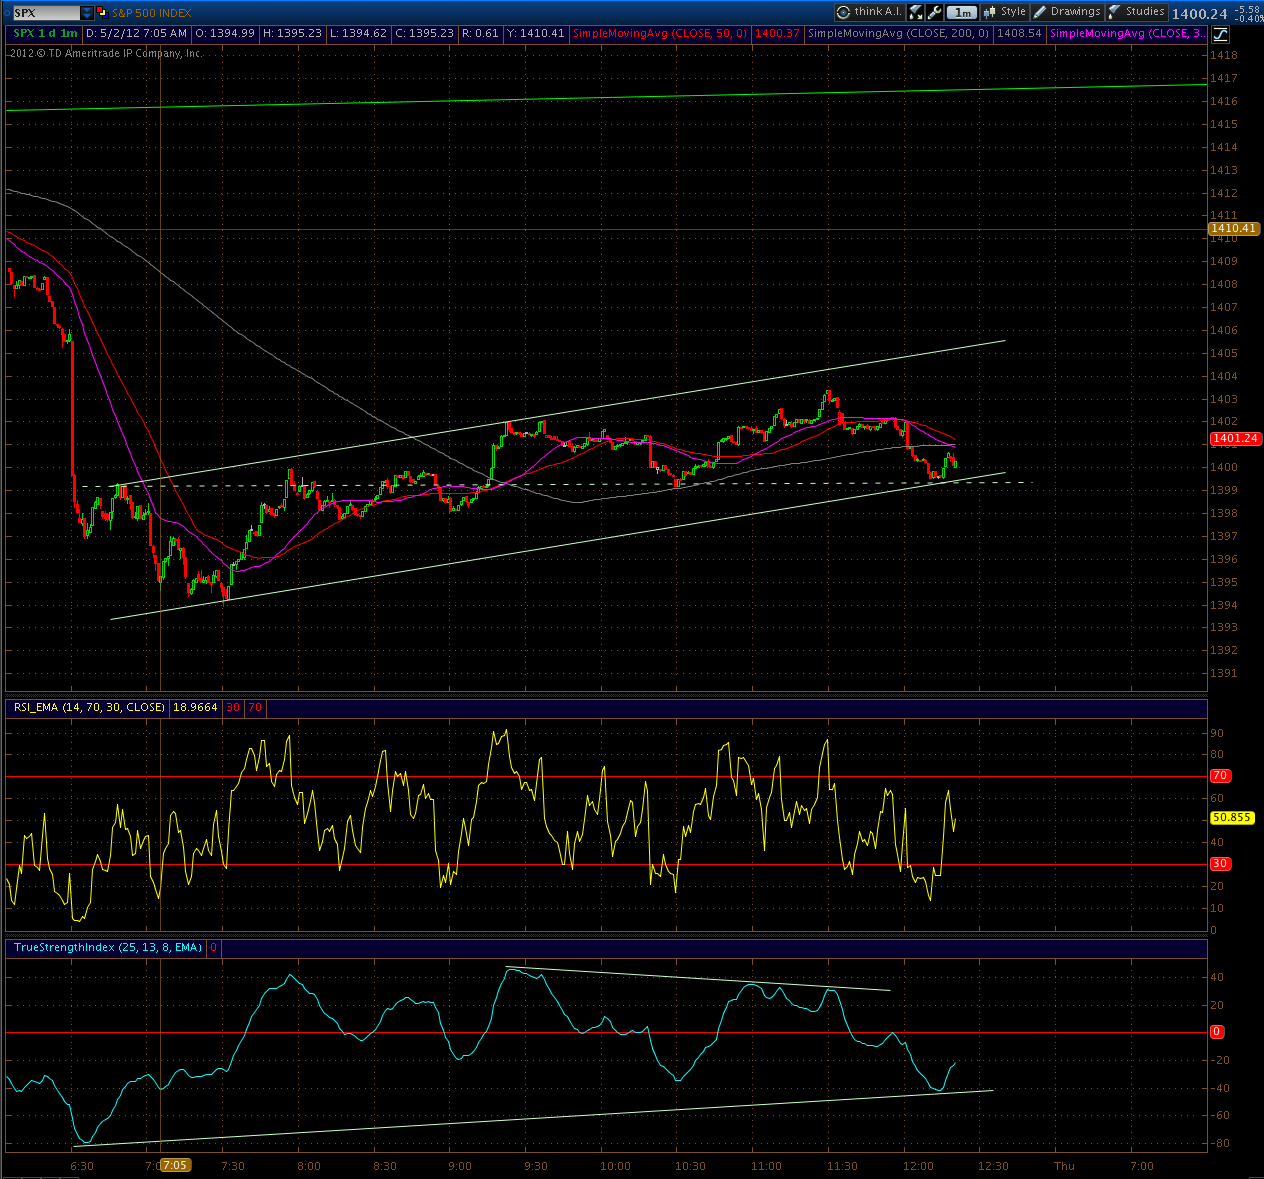This screenshot has width=1264, height=1179.
Task: Click the RSI 30 axis level marker
Action: pos(1220,863)
